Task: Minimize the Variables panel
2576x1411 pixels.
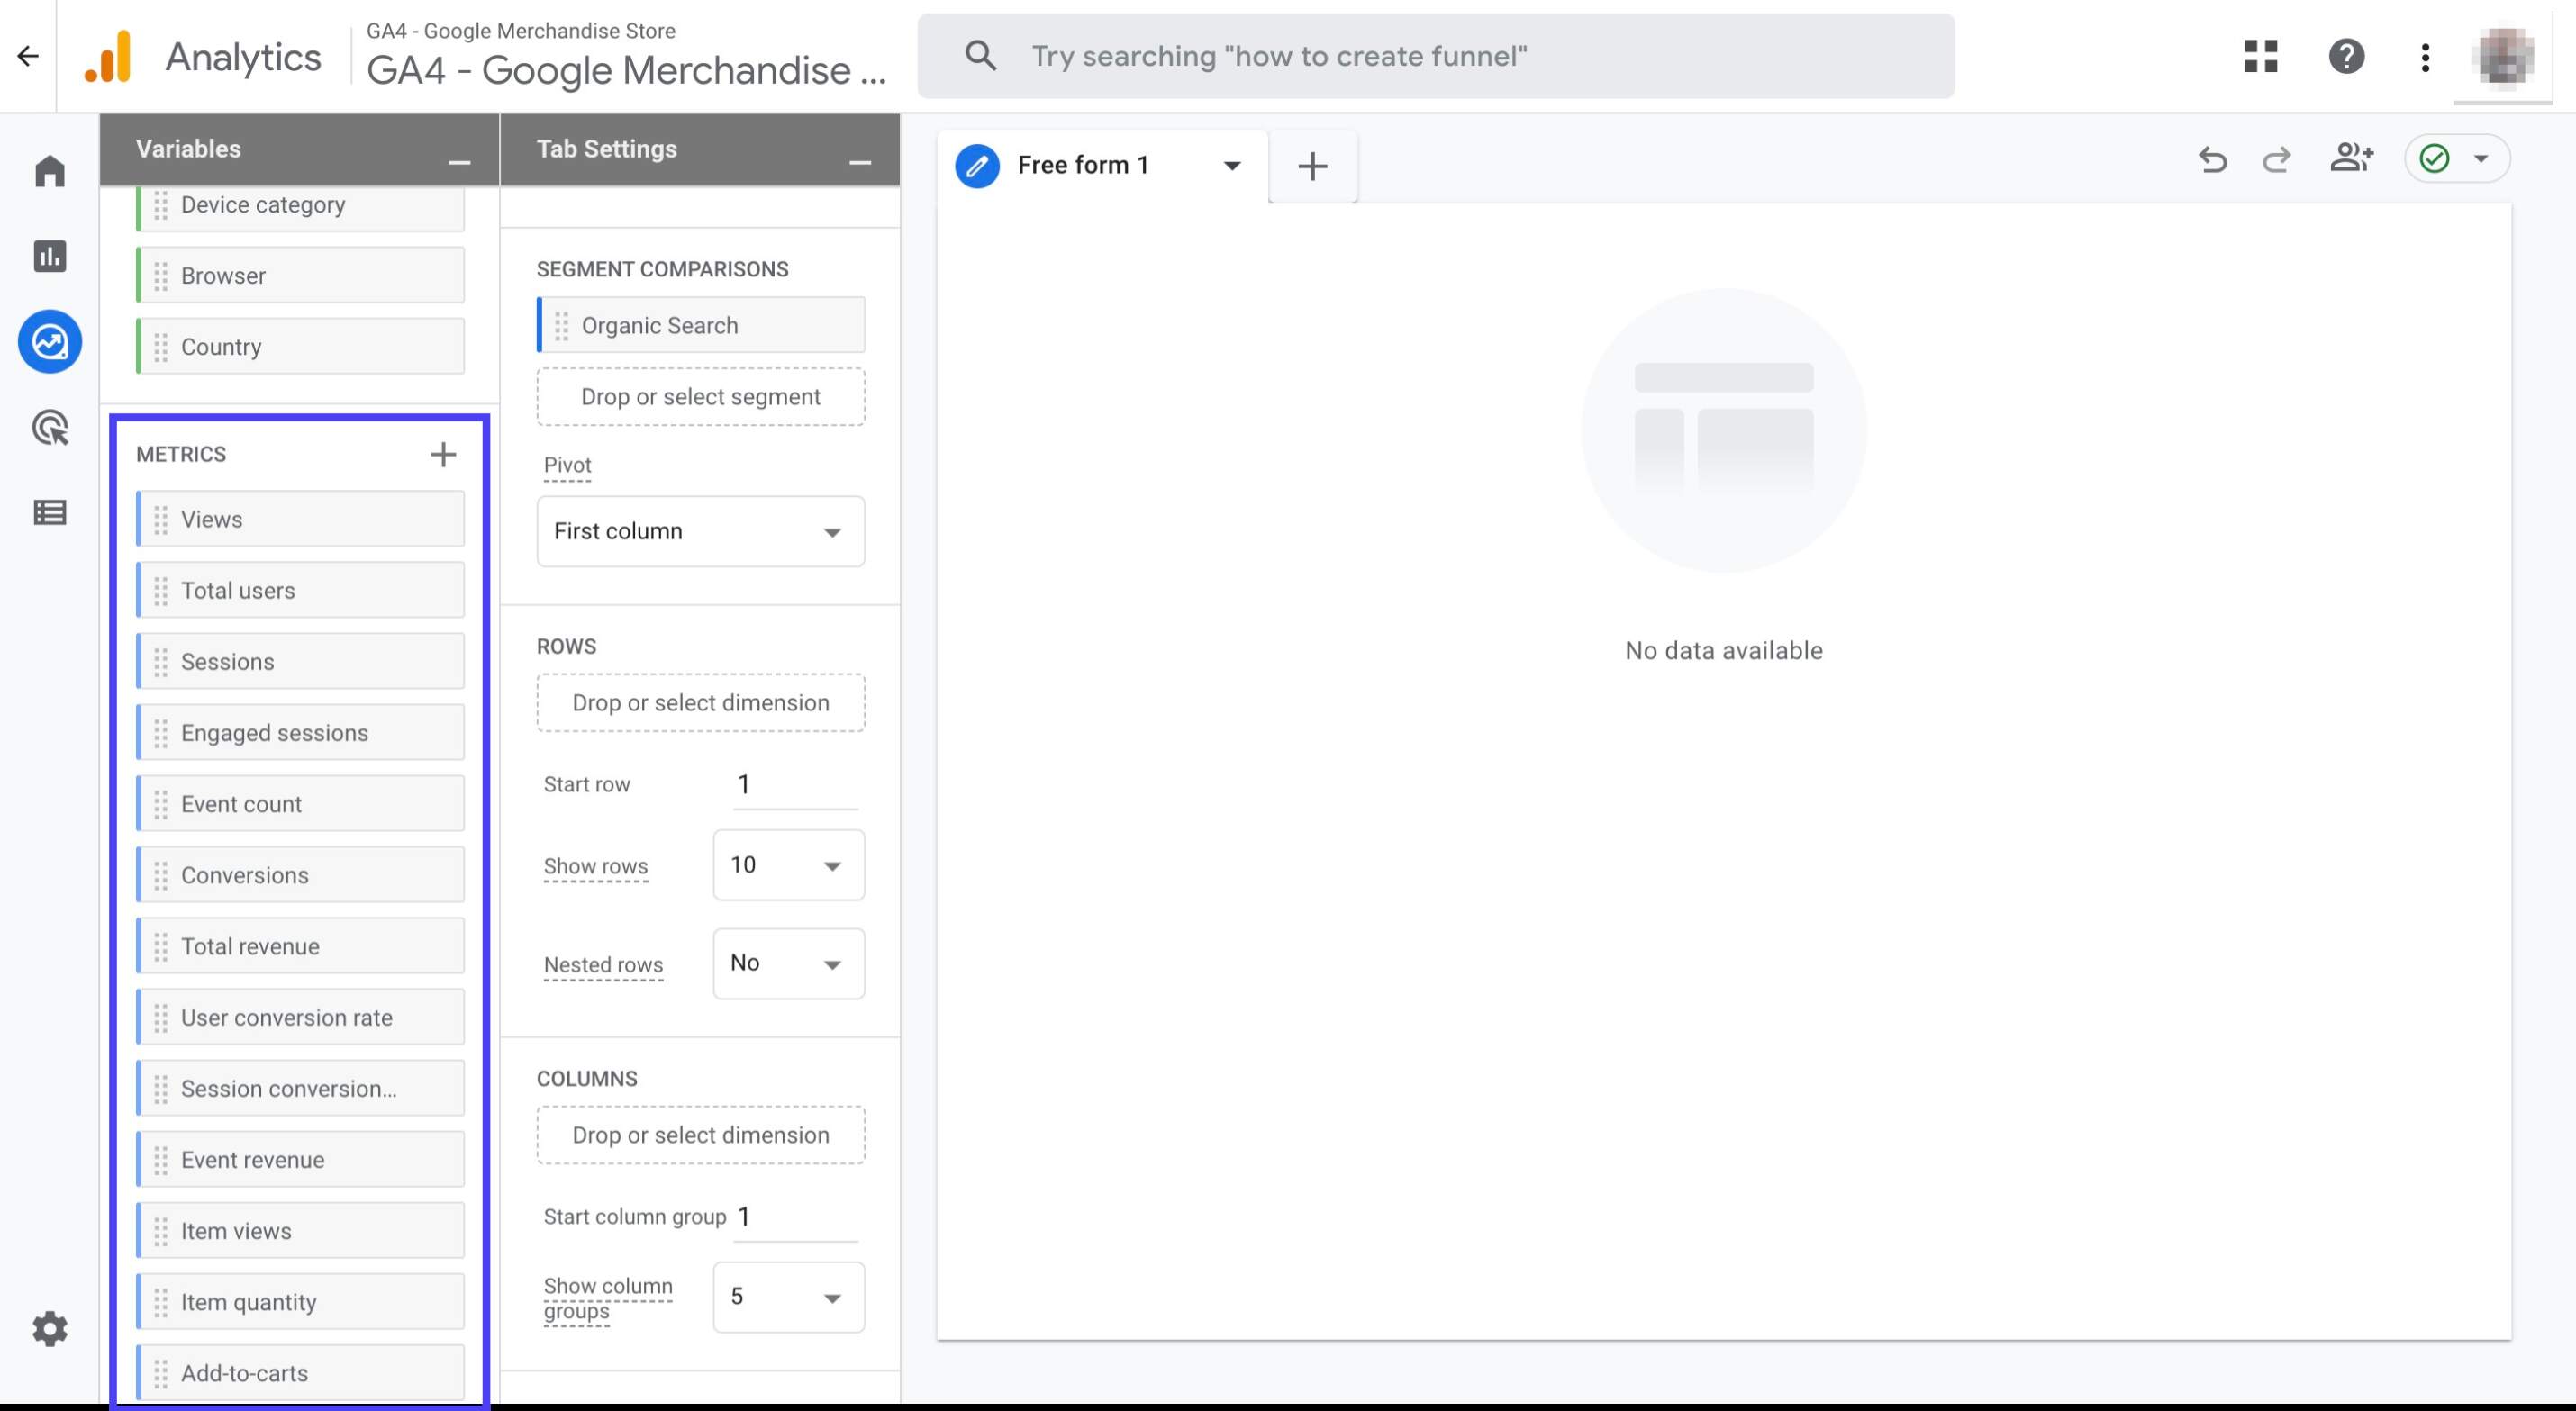Action: coord(459,162)
